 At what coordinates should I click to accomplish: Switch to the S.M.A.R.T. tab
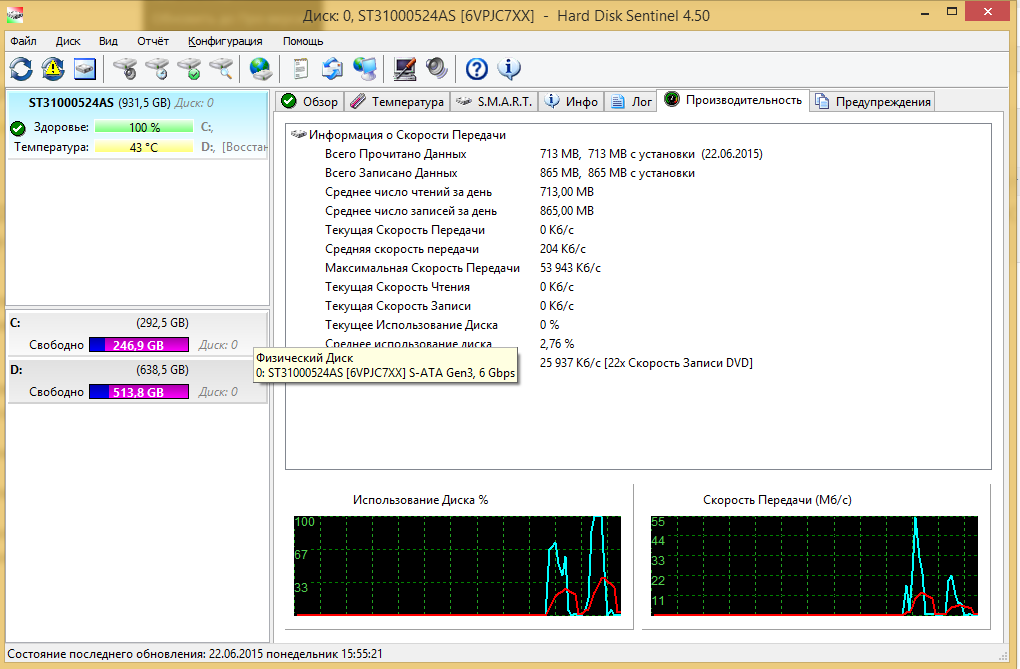494,101
